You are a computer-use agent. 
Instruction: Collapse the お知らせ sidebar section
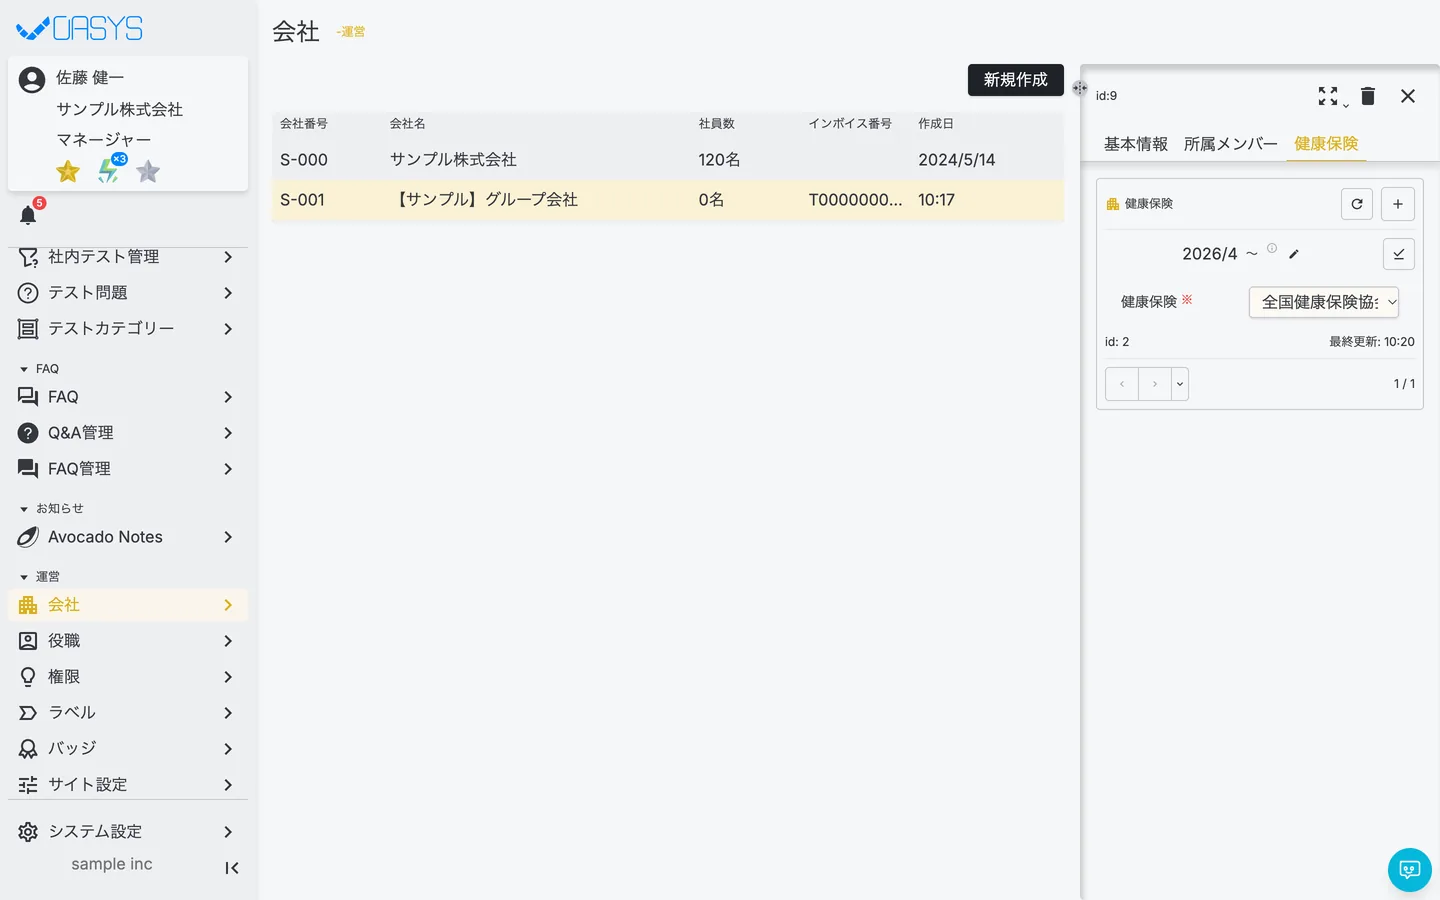[x=52, y=509]
